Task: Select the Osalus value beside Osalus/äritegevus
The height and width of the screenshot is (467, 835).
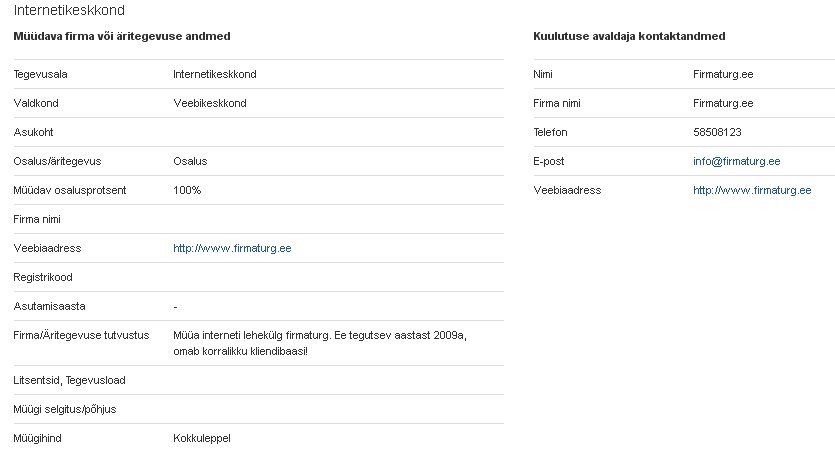Action: click(x=190, y=161)
